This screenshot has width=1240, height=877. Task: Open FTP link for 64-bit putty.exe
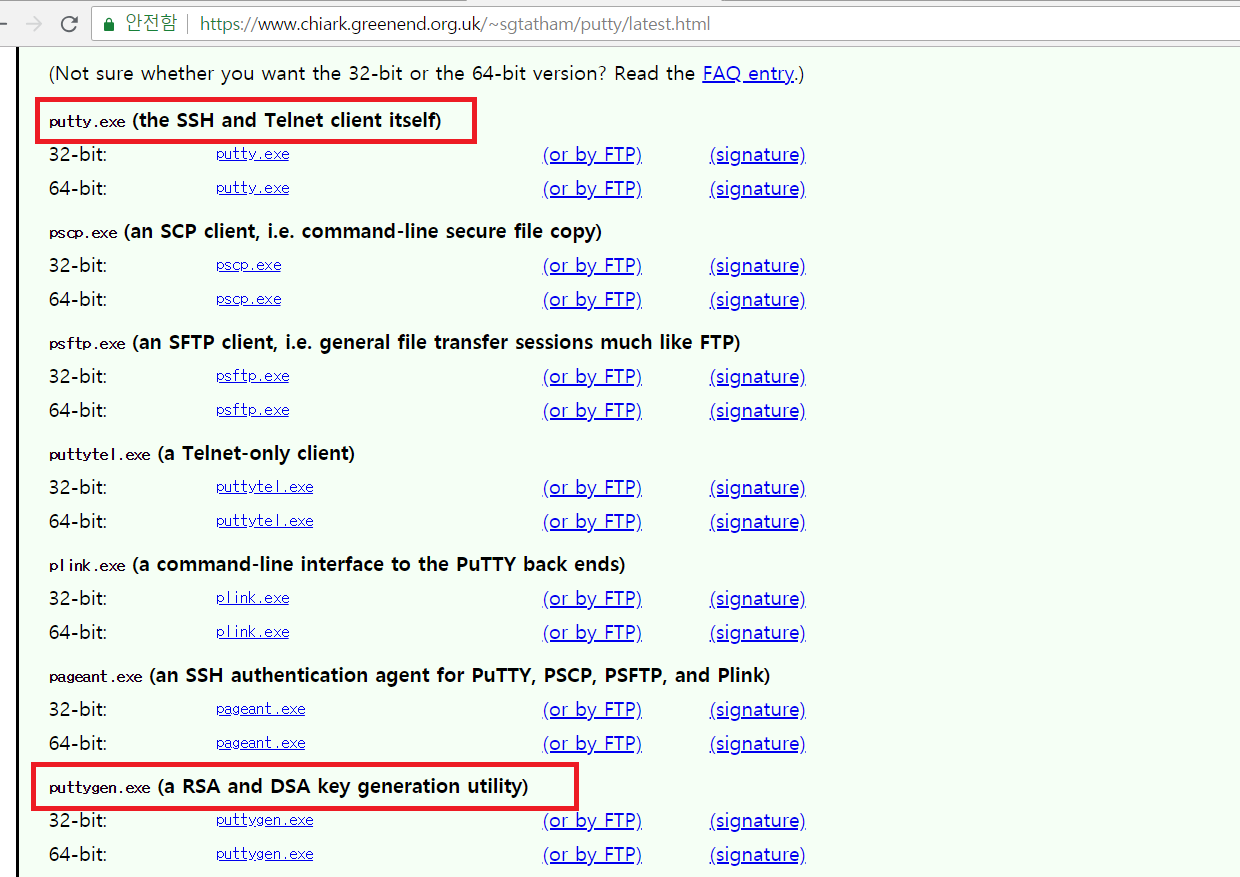coord(592,189)
